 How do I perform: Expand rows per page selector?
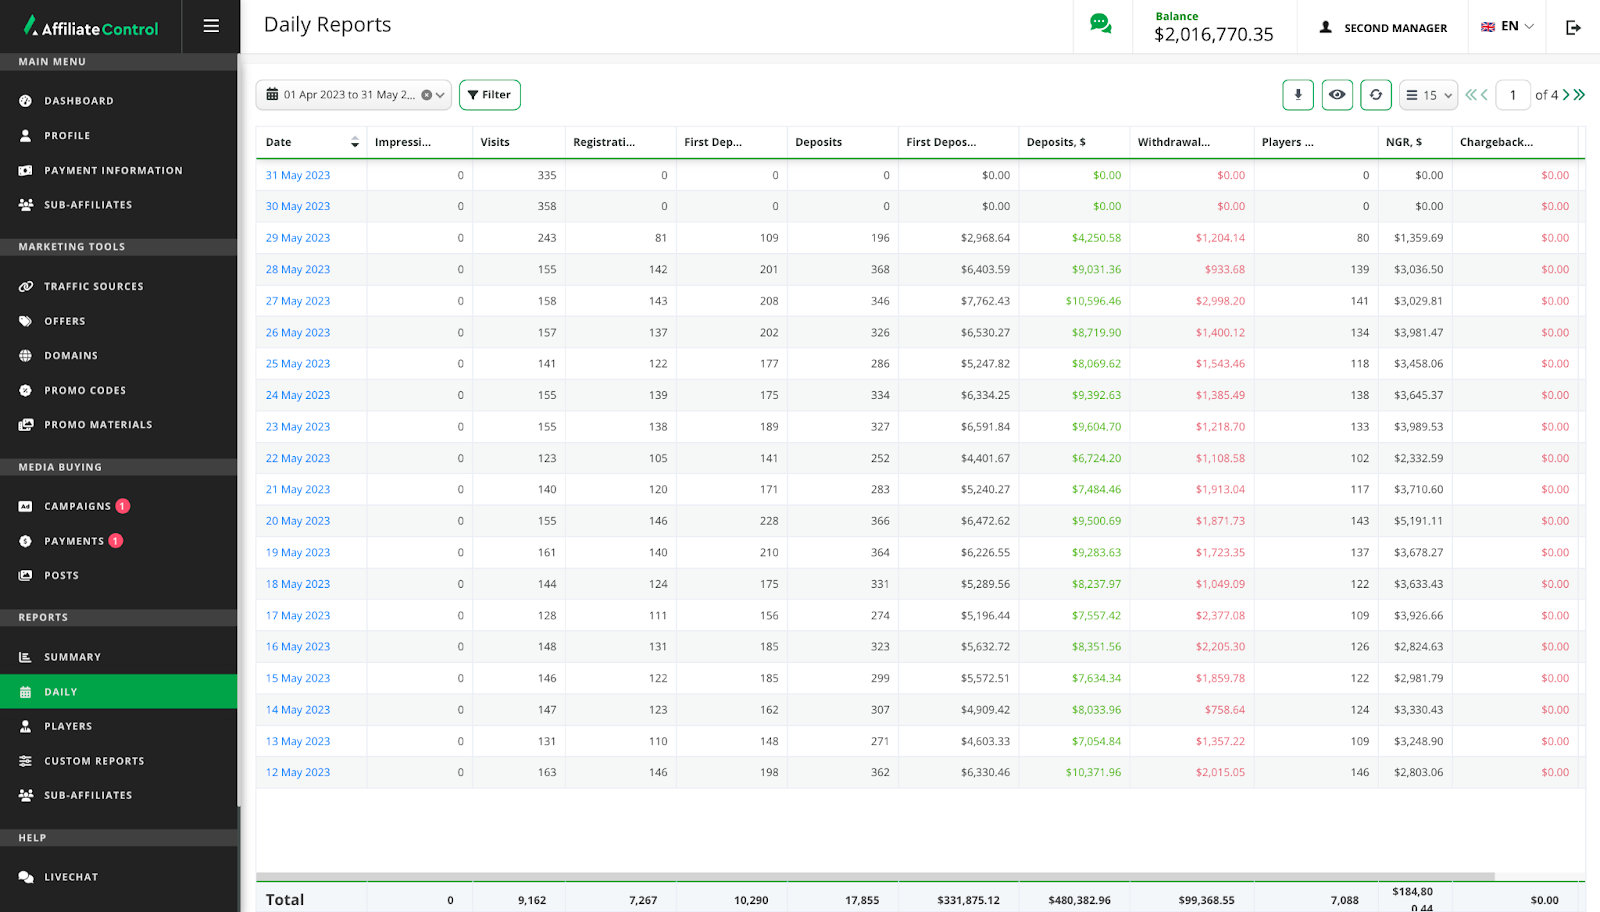[1428, 95]
